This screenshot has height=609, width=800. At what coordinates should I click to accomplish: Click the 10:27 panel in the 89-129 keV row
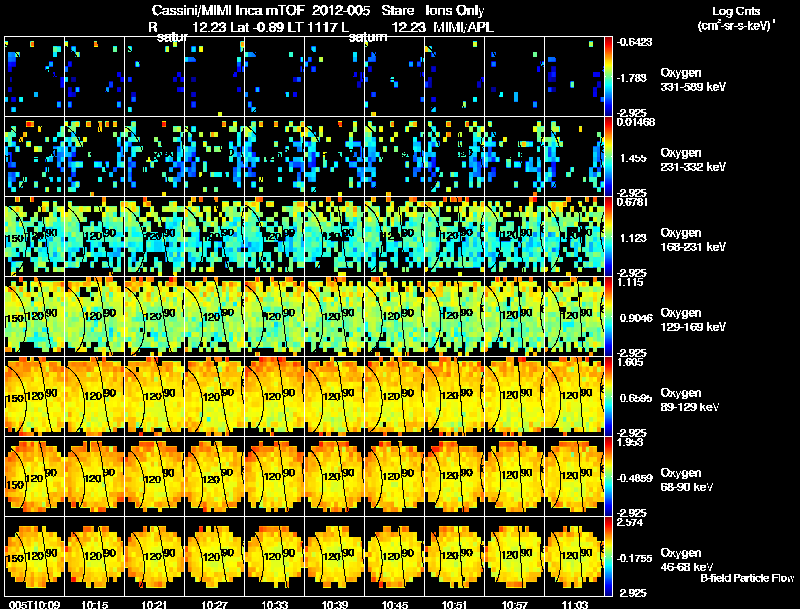click(x=215, y=396)
